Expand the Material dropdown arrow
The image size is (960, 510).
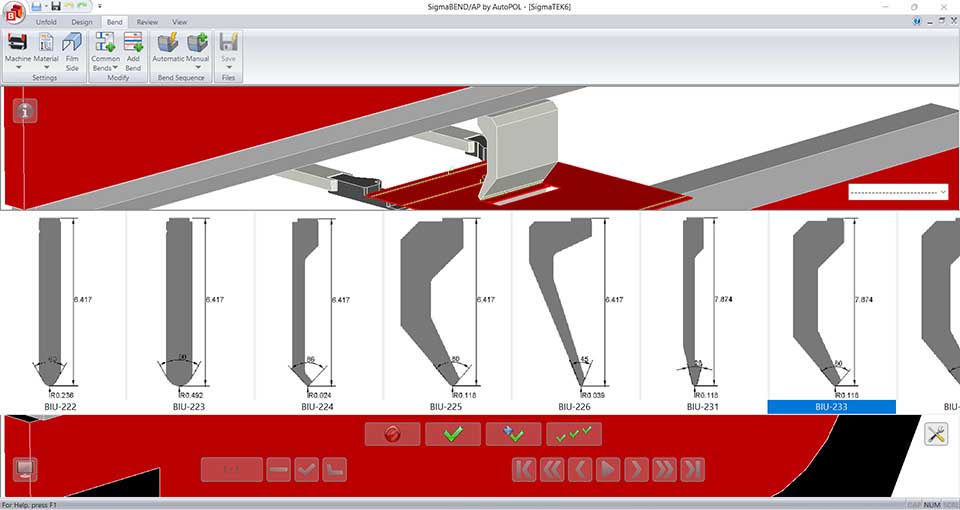click(x=46, y=67)
